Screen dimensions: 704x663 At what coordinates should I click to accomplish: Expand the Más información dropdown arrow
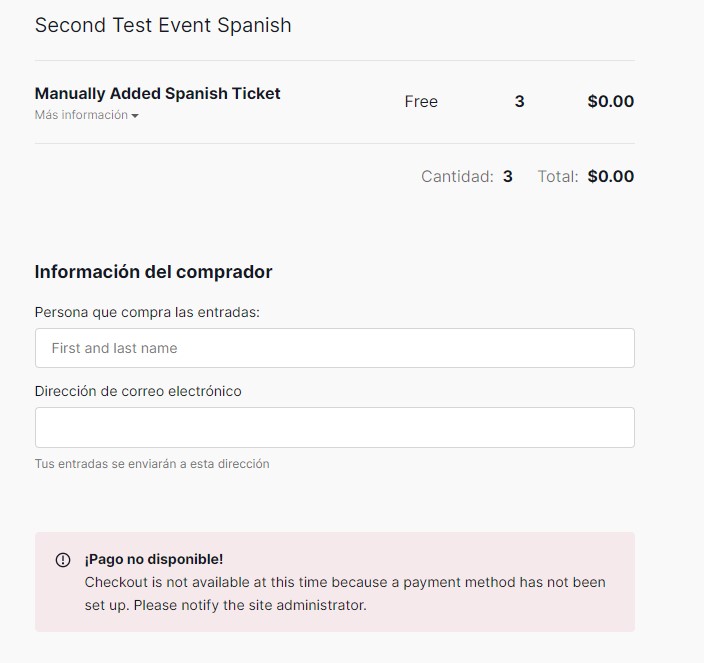tap(135, 116)
